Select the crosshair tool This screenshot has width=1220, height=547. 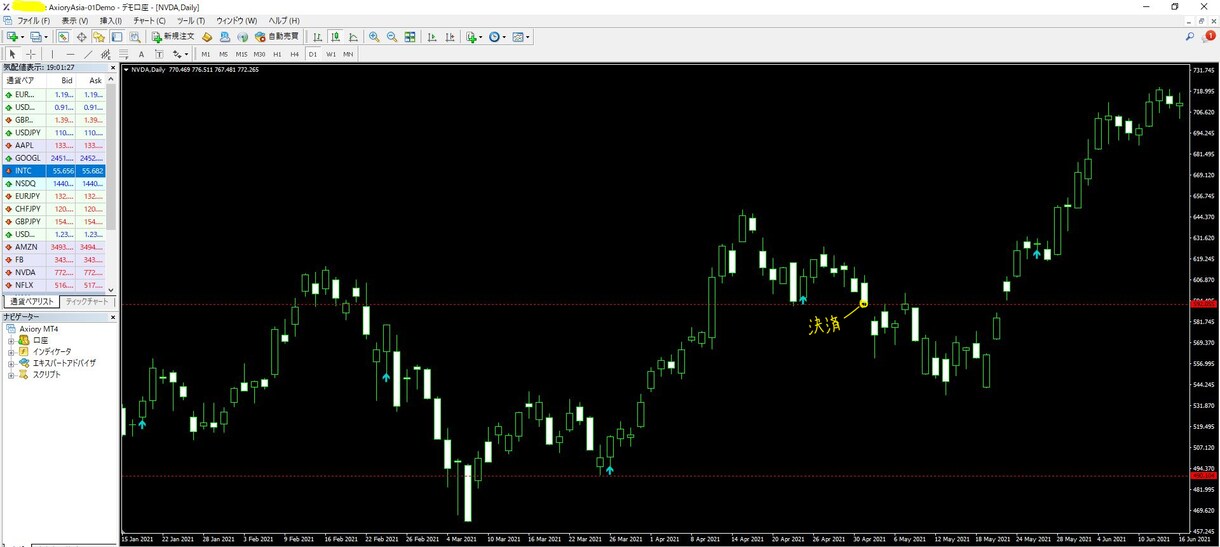click(x=31, y=54)
